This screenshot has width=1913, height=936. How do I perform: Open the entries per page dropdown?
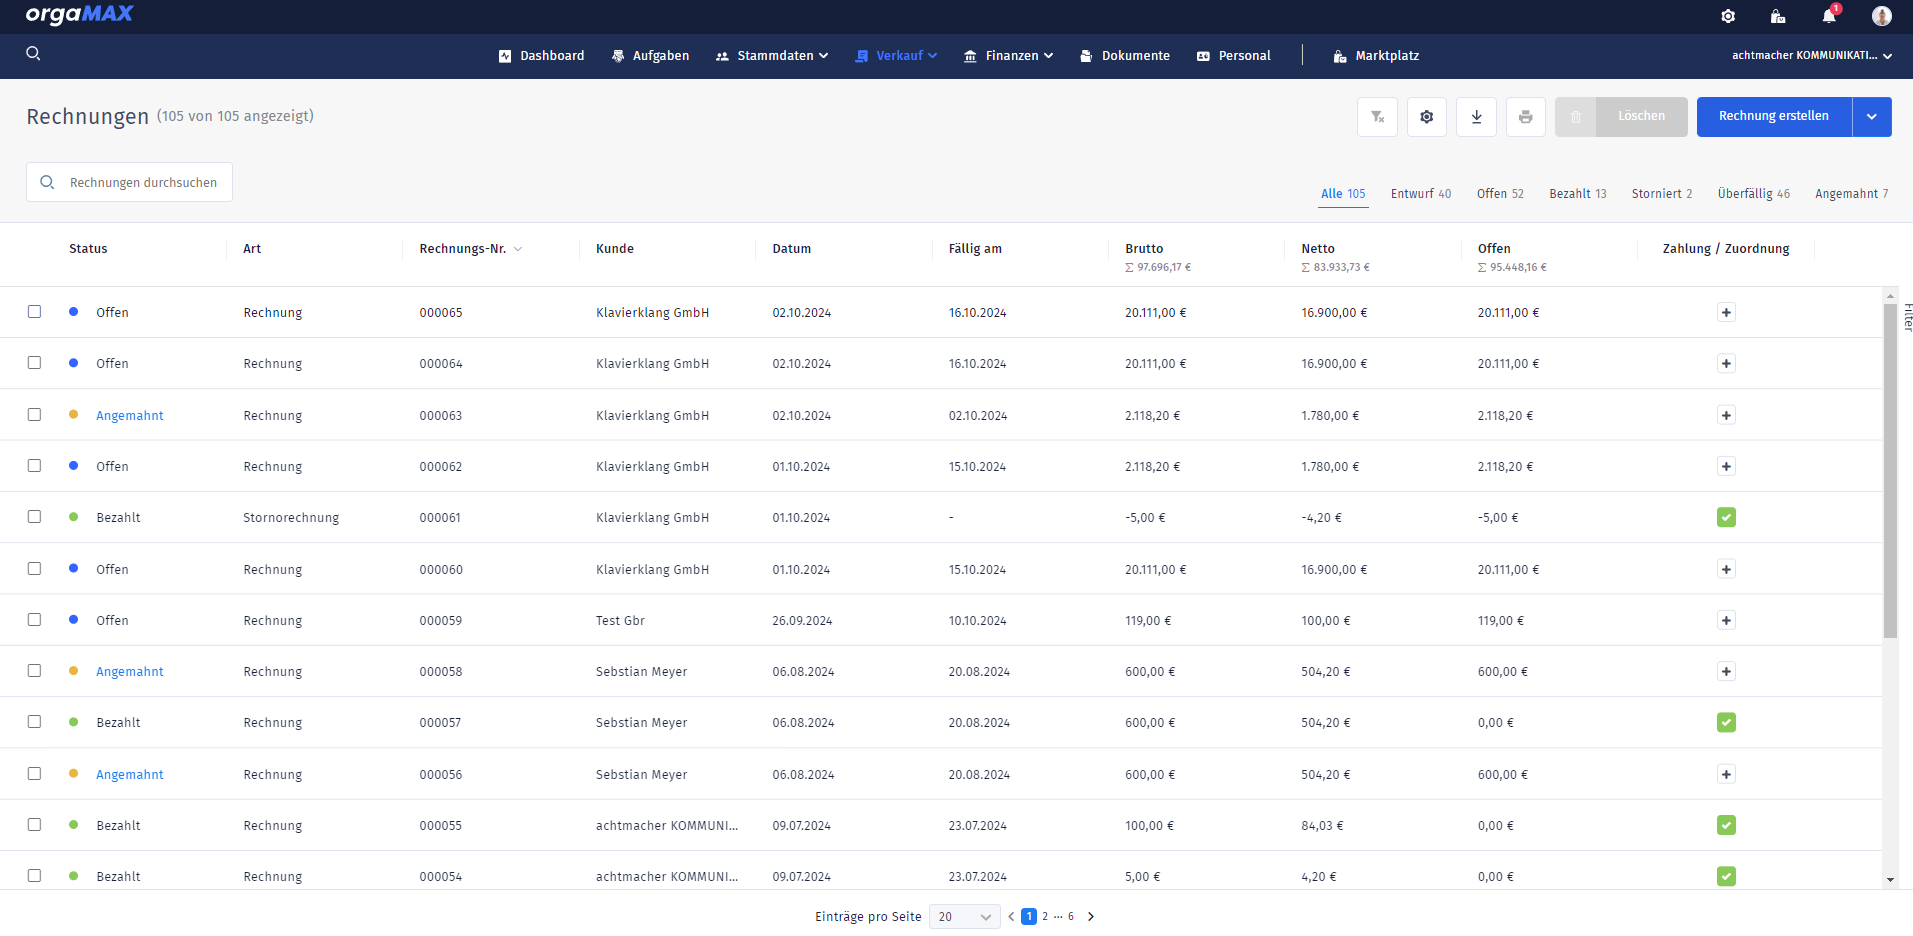point(964,917)
